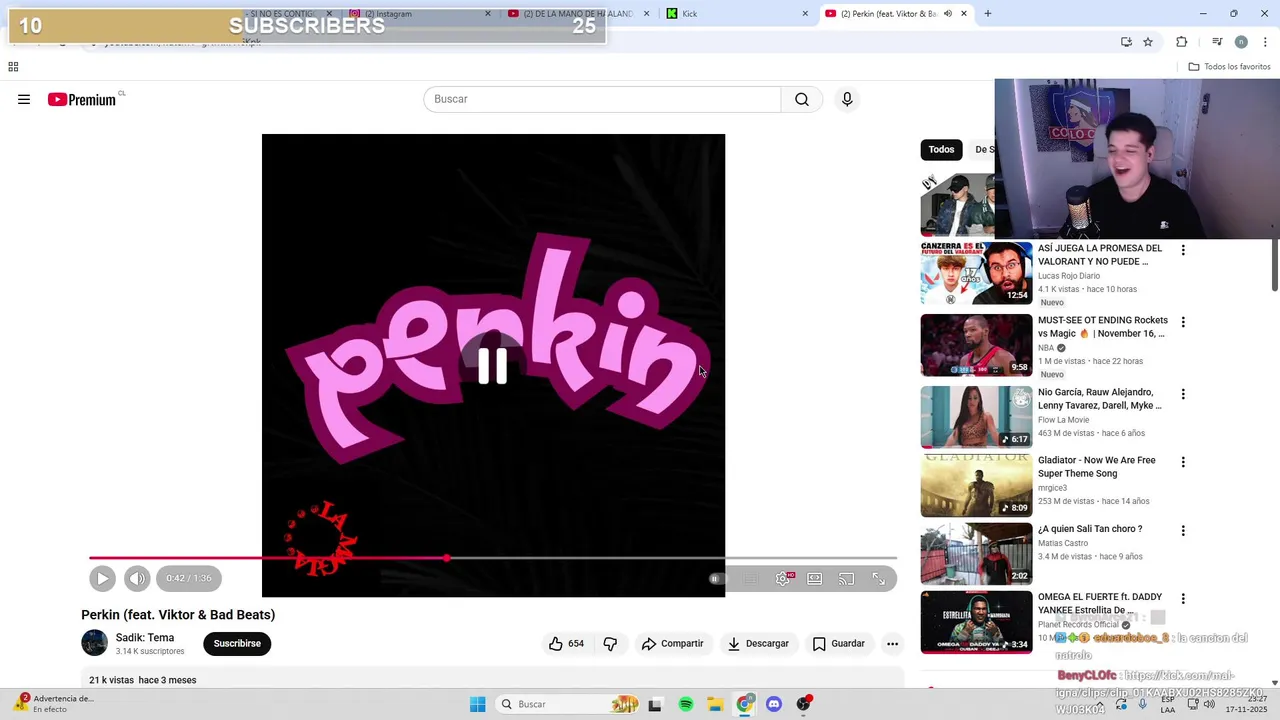Select the Todos filter chip
Screen dimensions: 1280x720
tap(941, 149)
